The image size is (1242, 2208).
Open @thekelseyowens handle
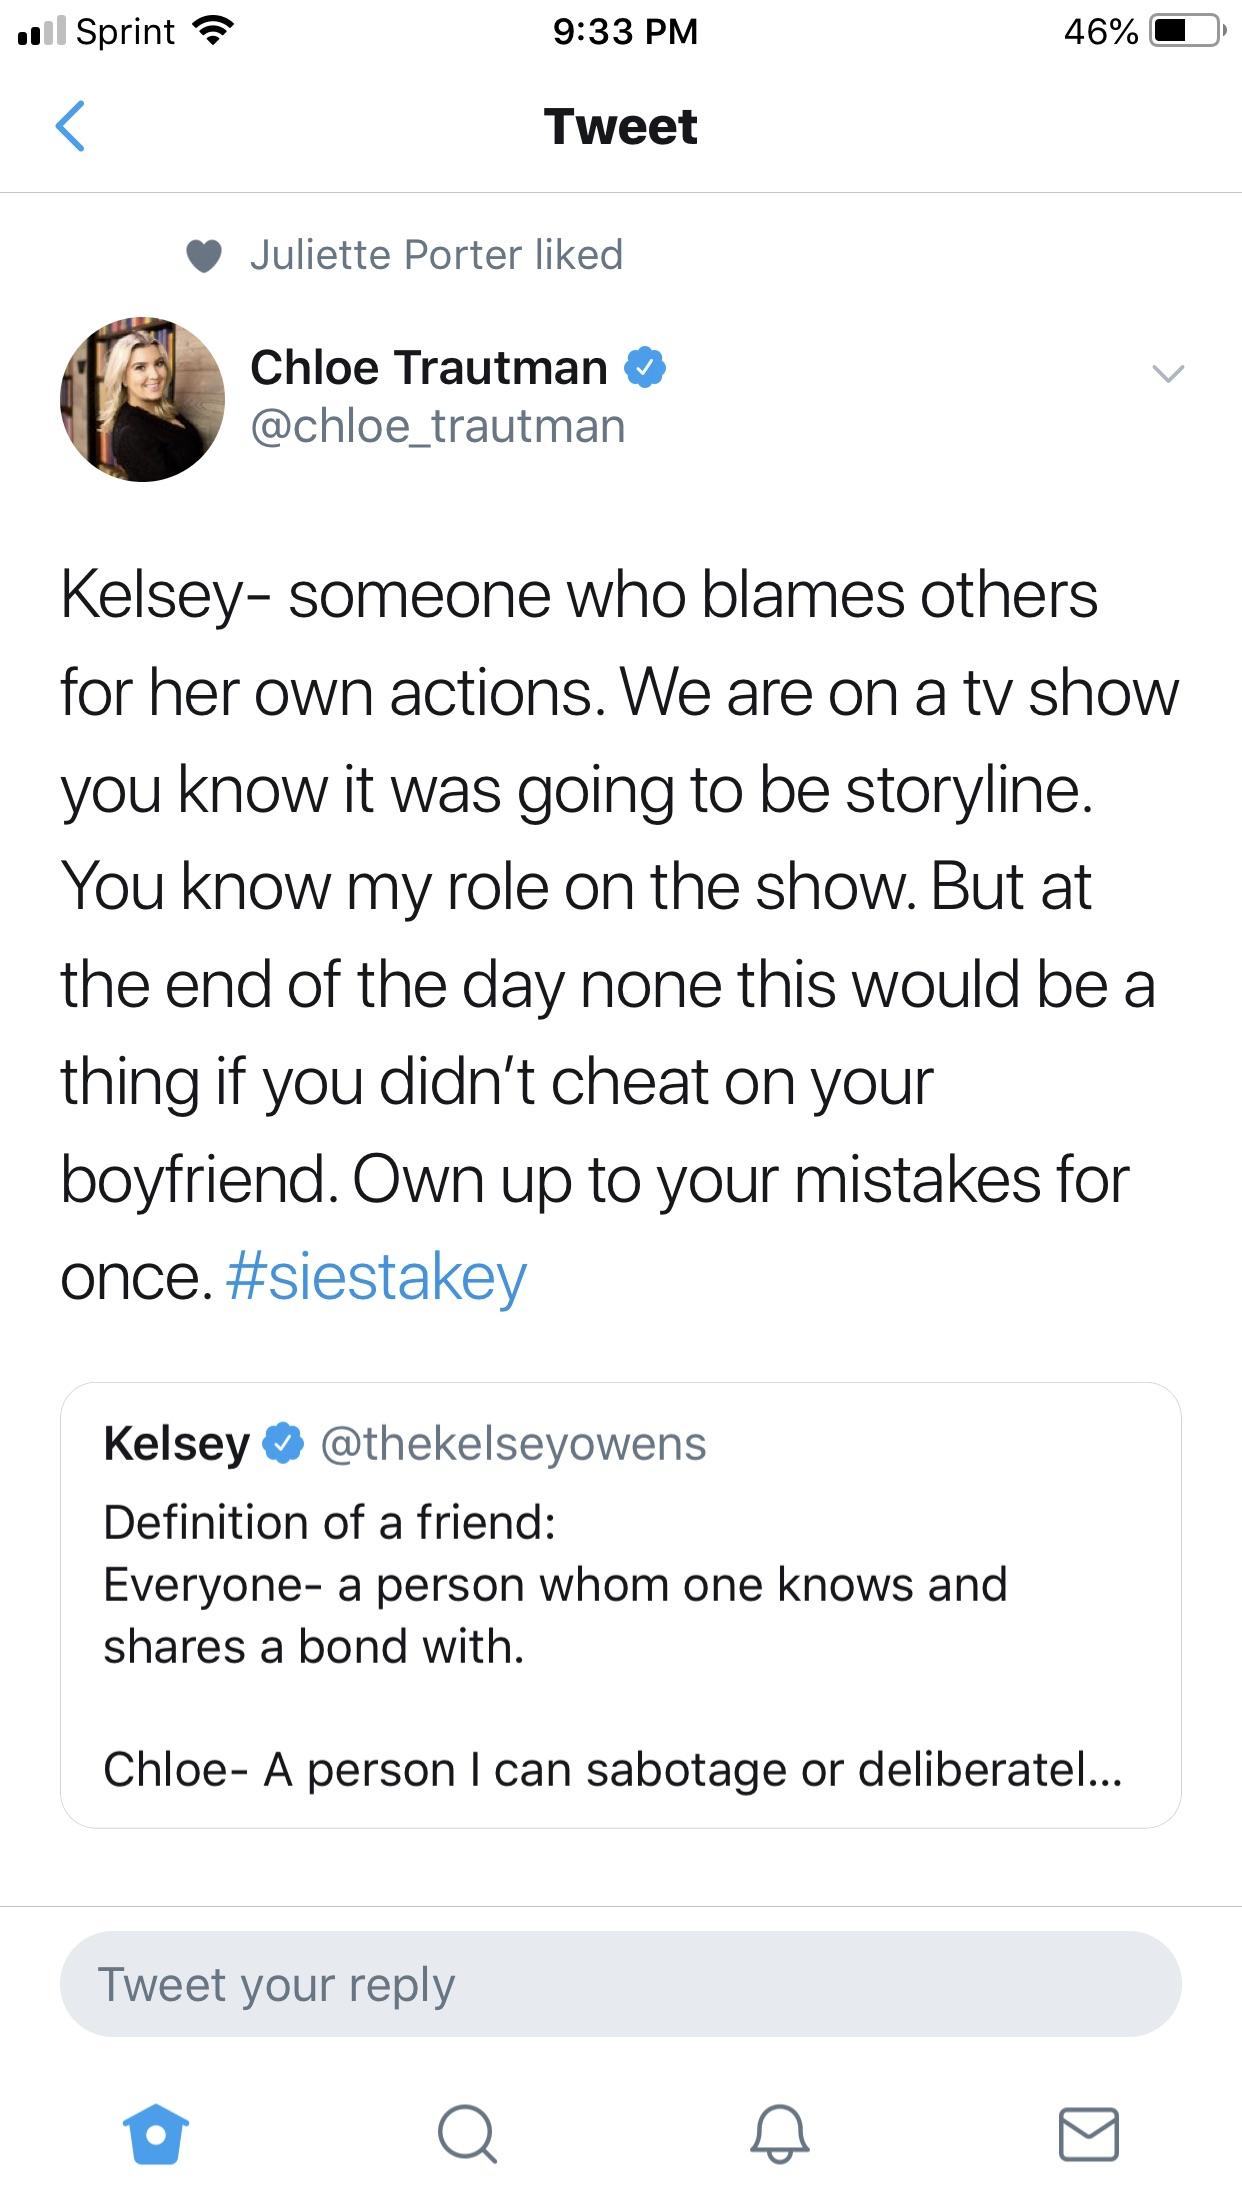click(512, 1445)
